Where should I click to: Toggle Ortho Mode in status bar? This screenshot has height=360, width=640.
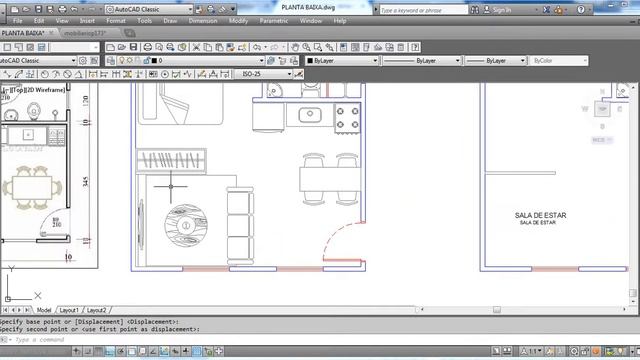click(x=110, y=351)
